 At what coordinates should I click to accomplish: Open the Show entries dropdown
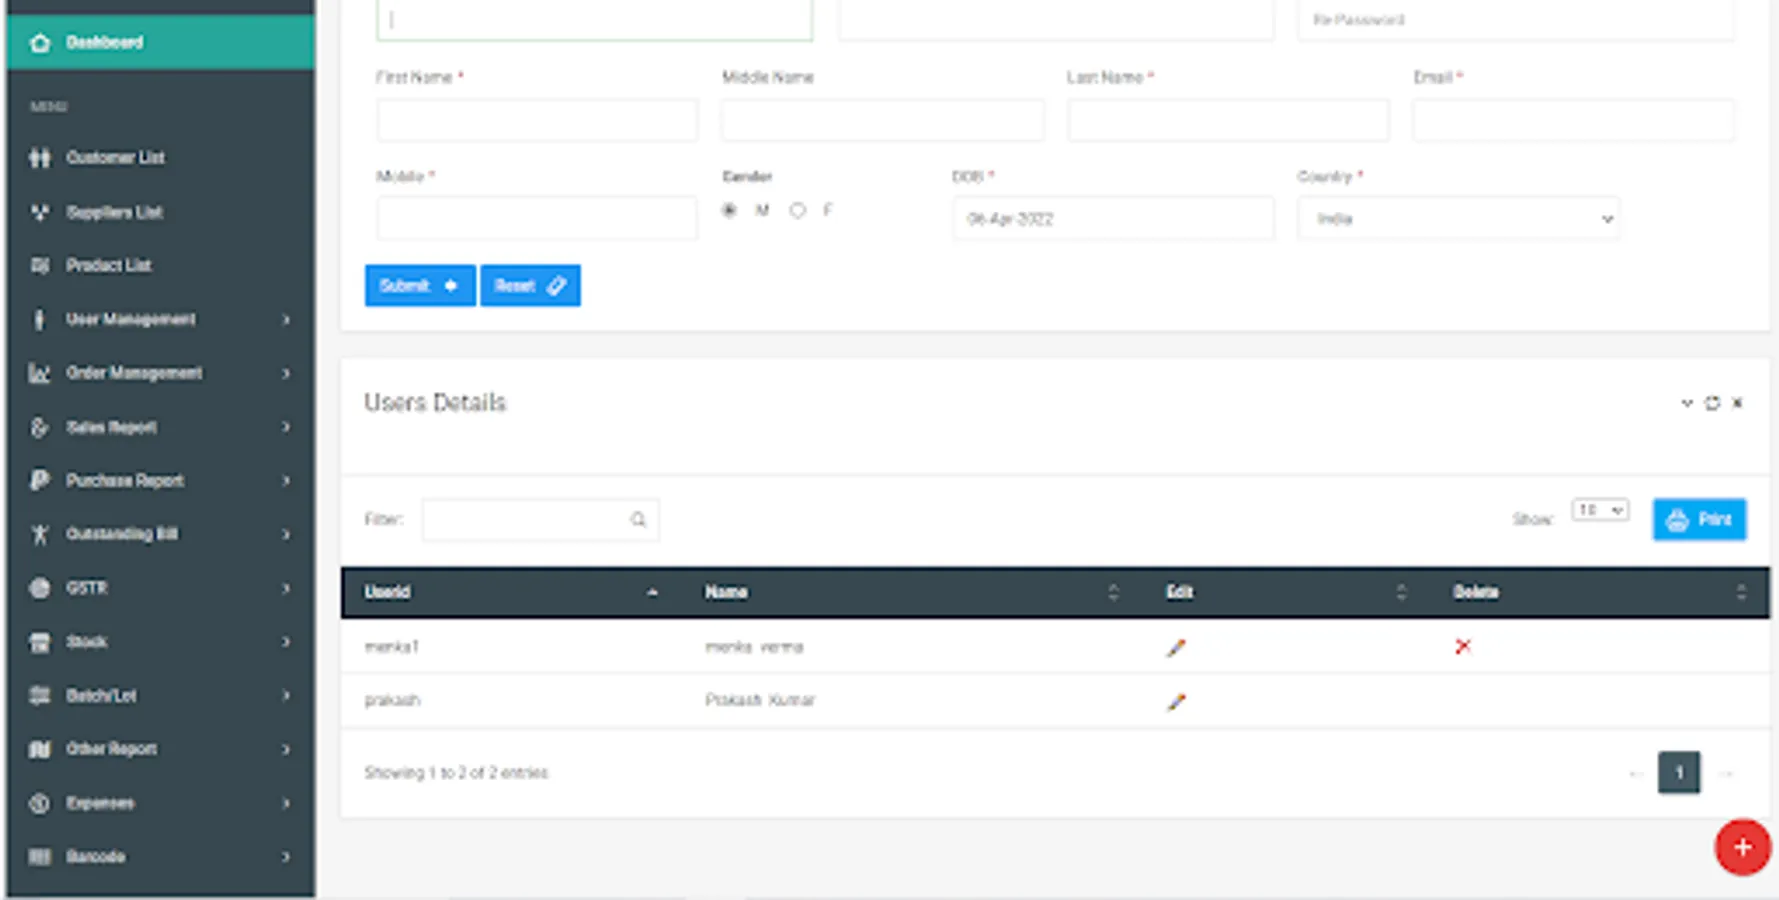coord(1599,509)
